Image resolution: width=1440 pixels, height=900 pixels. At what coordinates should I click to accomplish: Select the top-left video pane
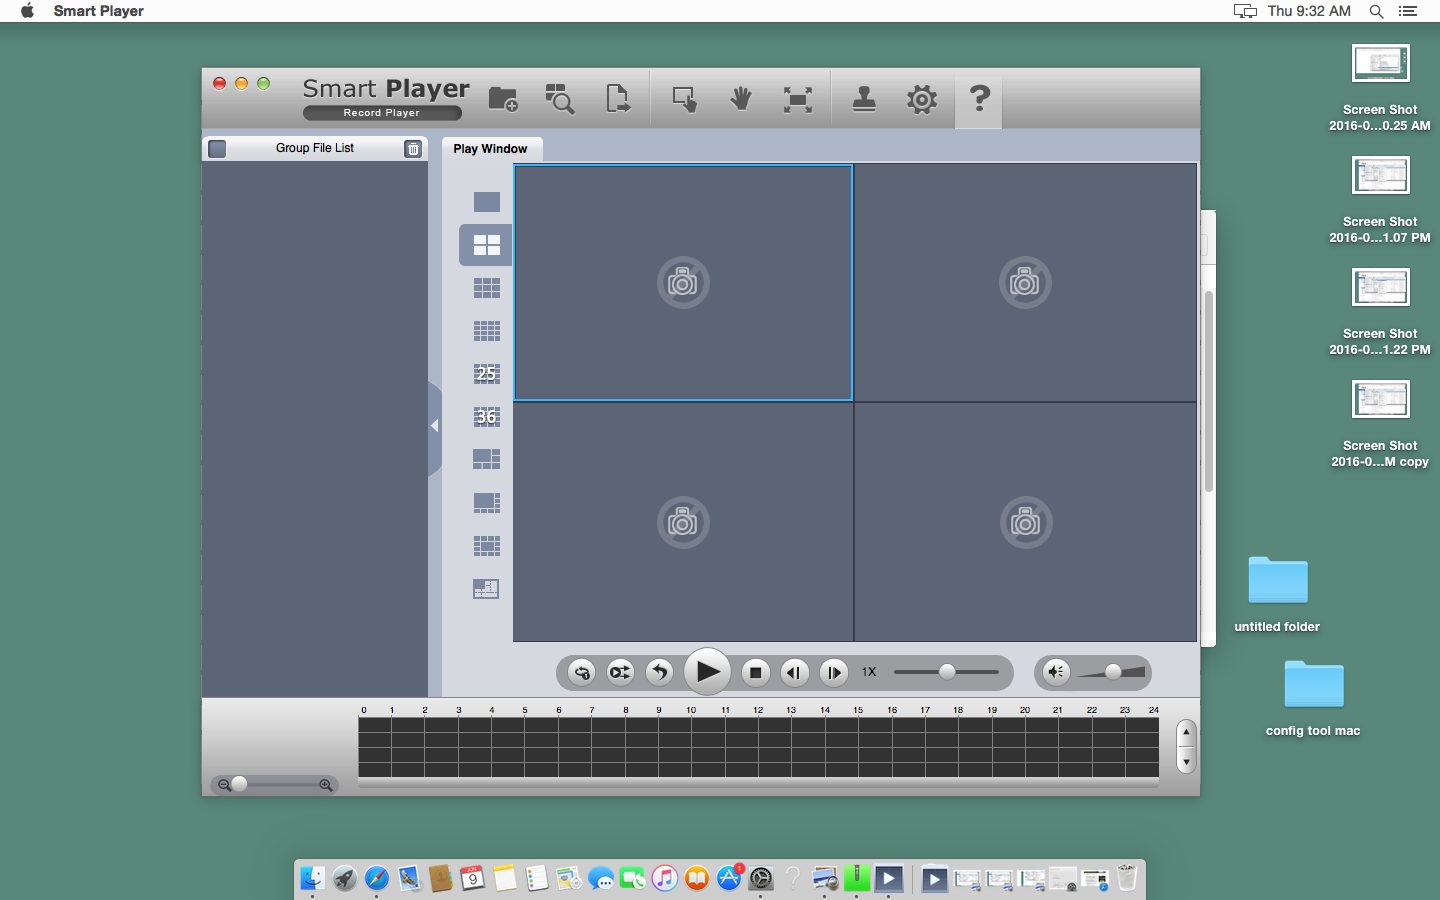[x=683, y=283]
